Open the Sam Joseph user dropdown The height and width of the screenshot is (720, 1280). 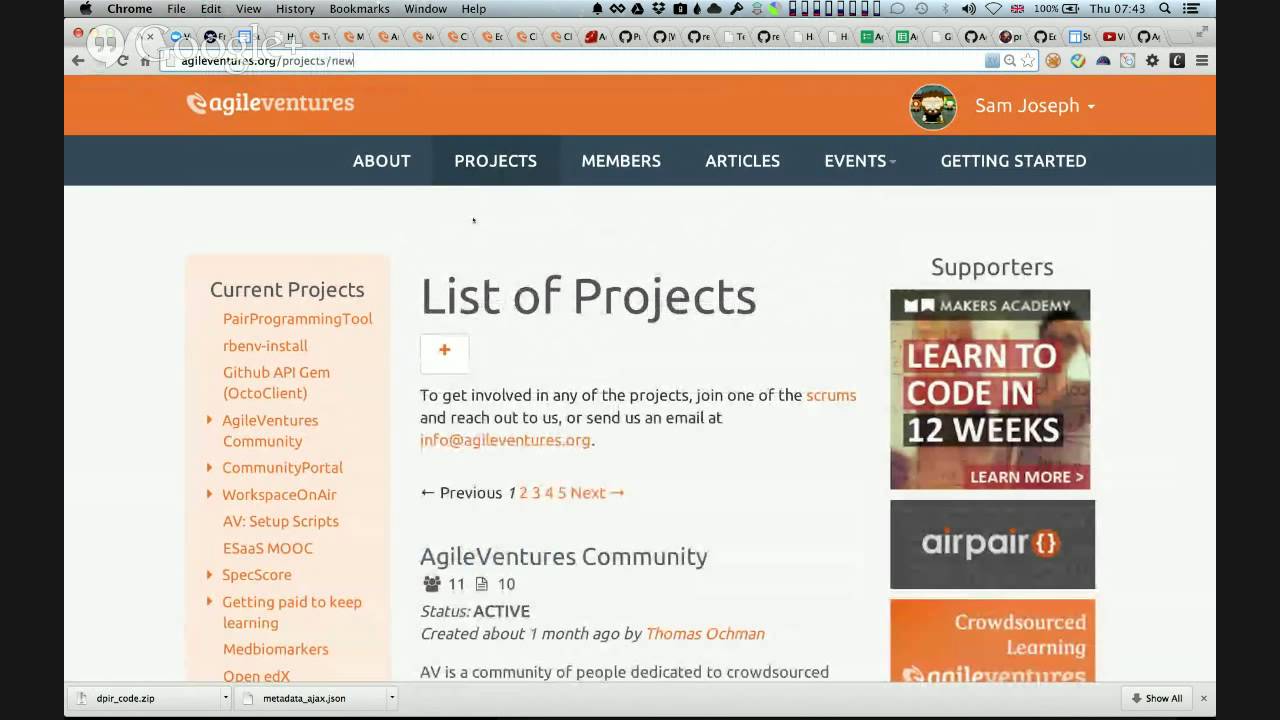pos(1035,106)
